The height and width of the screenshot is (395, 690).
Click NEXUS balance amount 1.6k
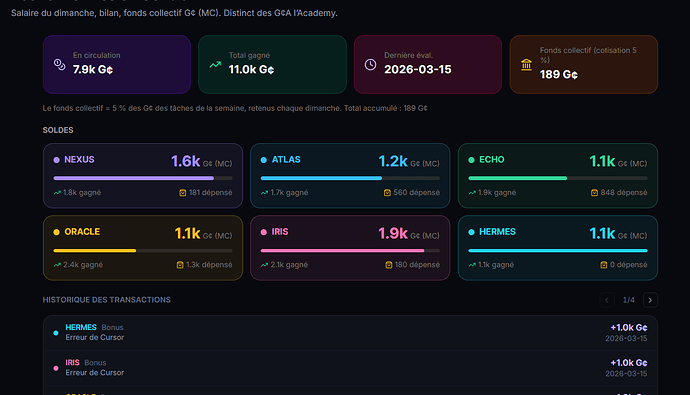tap(186, 161)
